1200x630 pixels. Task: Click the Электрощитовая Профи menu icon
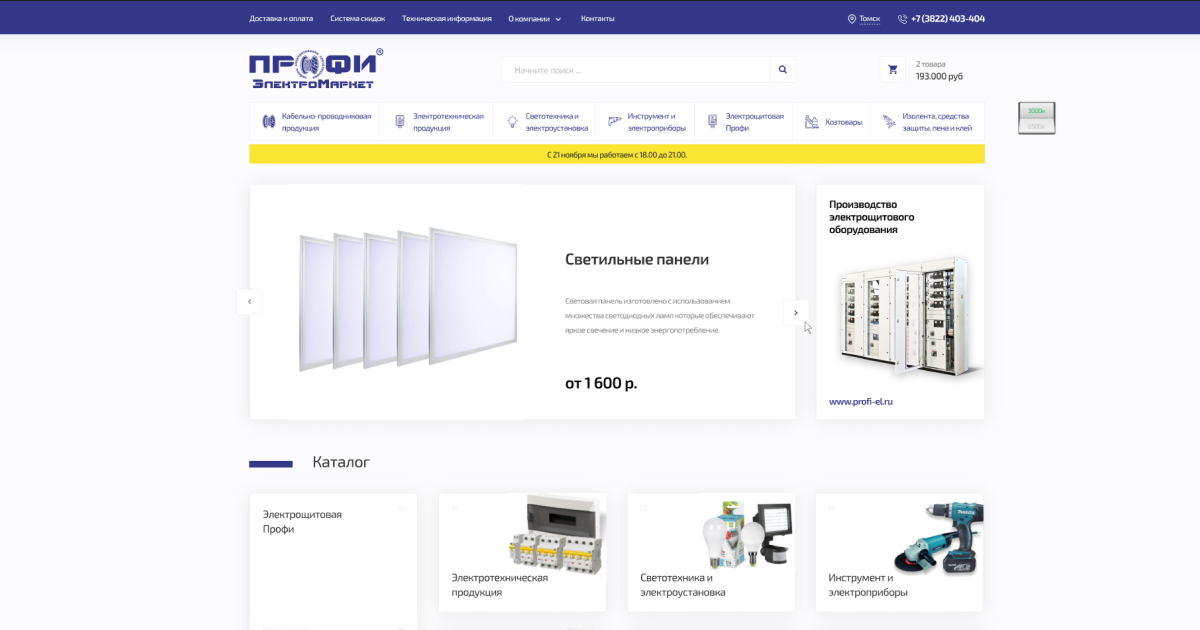(712, 122)
